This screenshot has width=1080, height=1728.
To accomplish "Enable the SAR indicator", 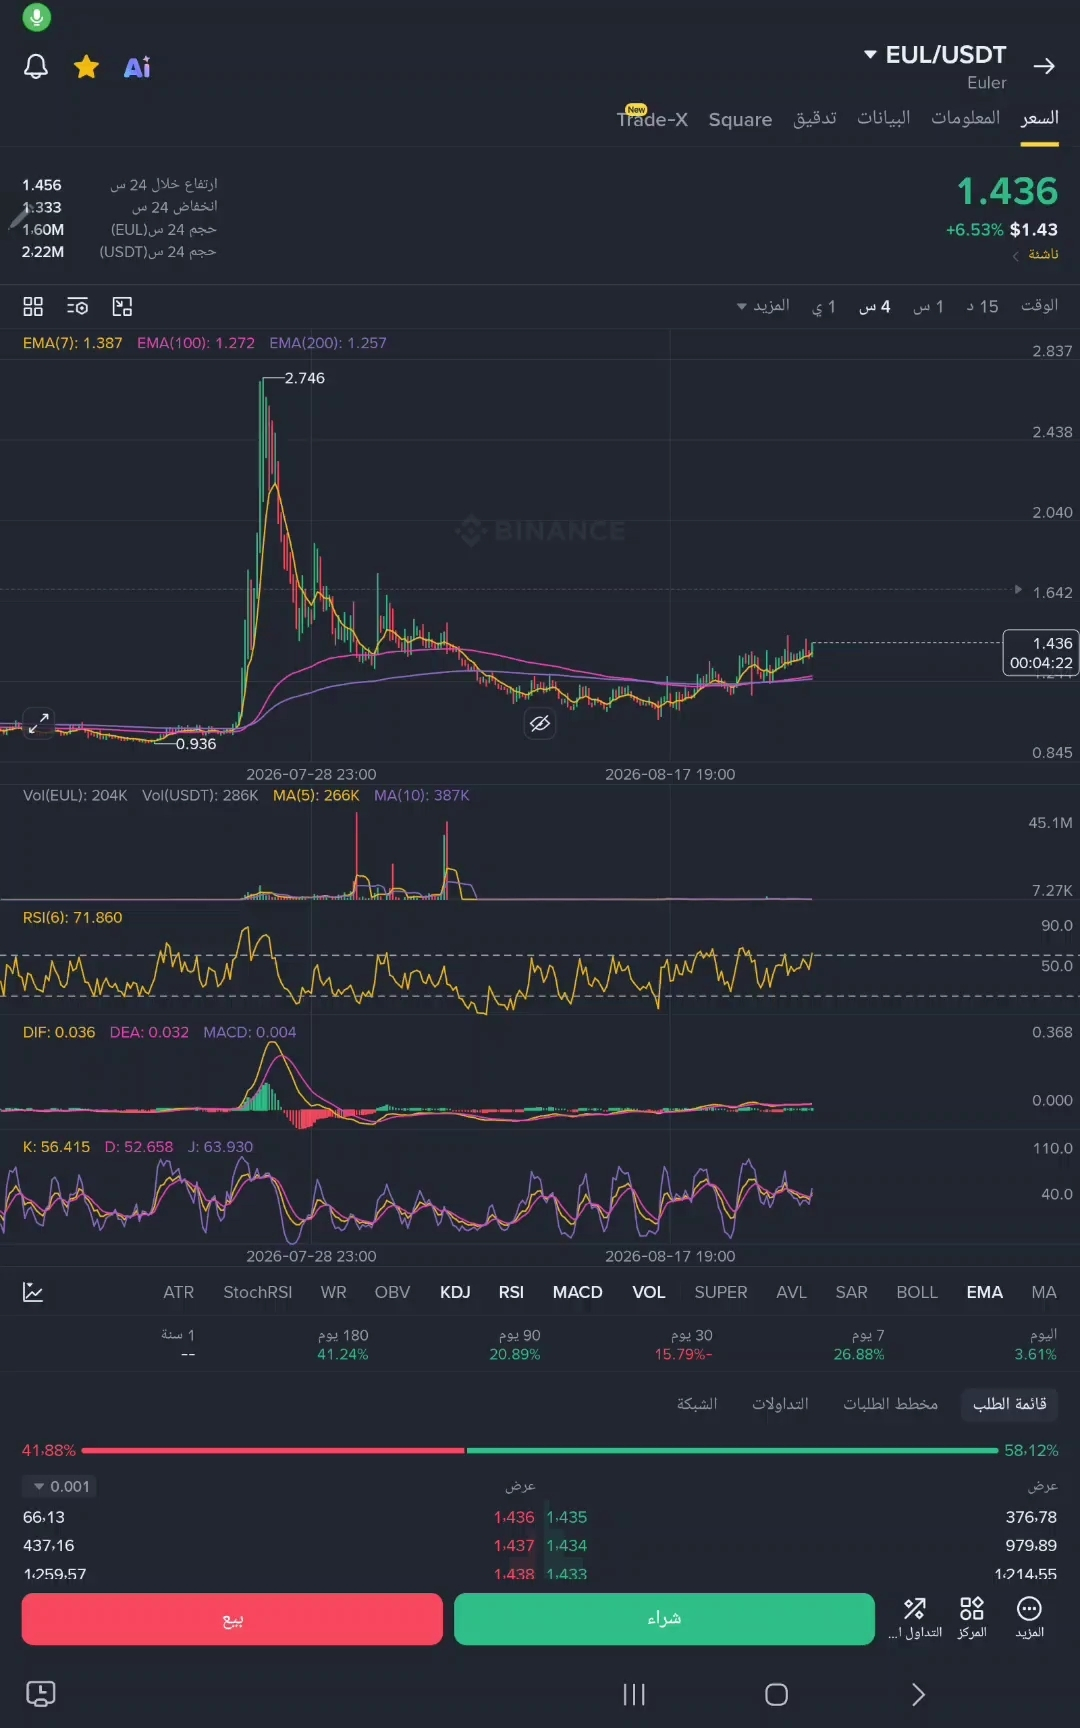I will click(x=852, y=1292).
